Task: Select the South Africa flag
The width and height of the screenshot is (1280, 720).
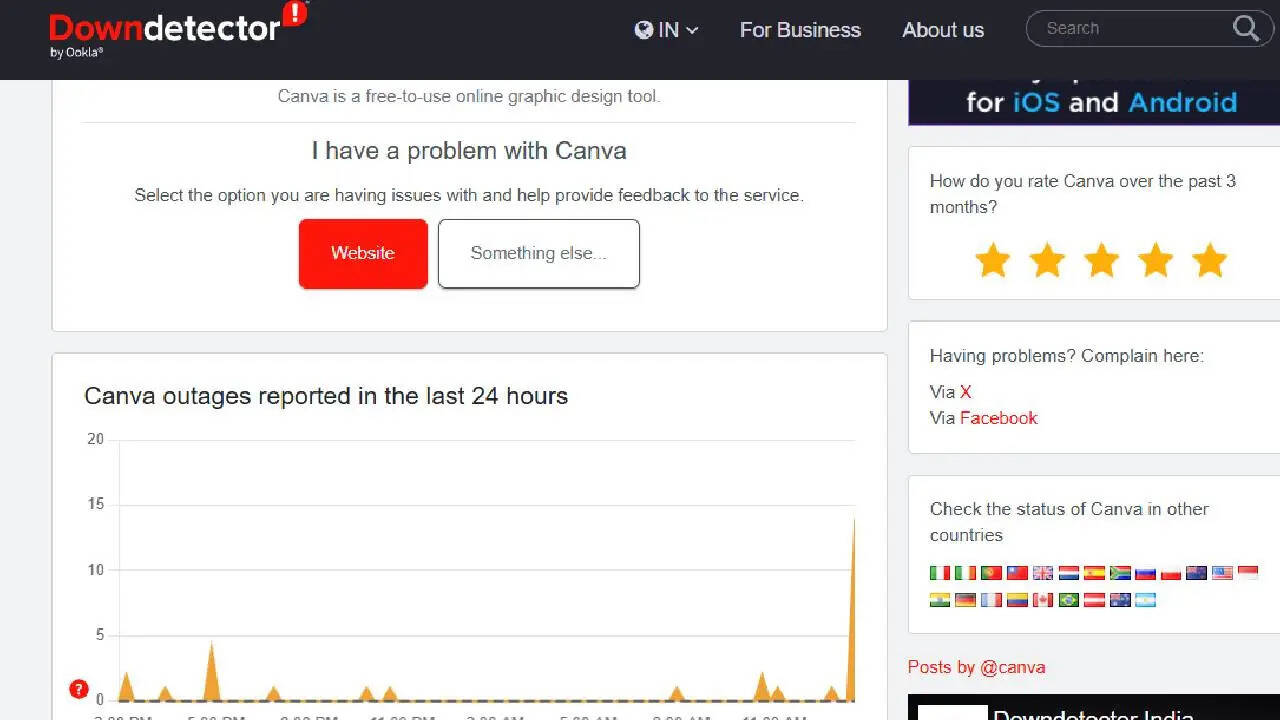Action: [x=1121, y=573]
